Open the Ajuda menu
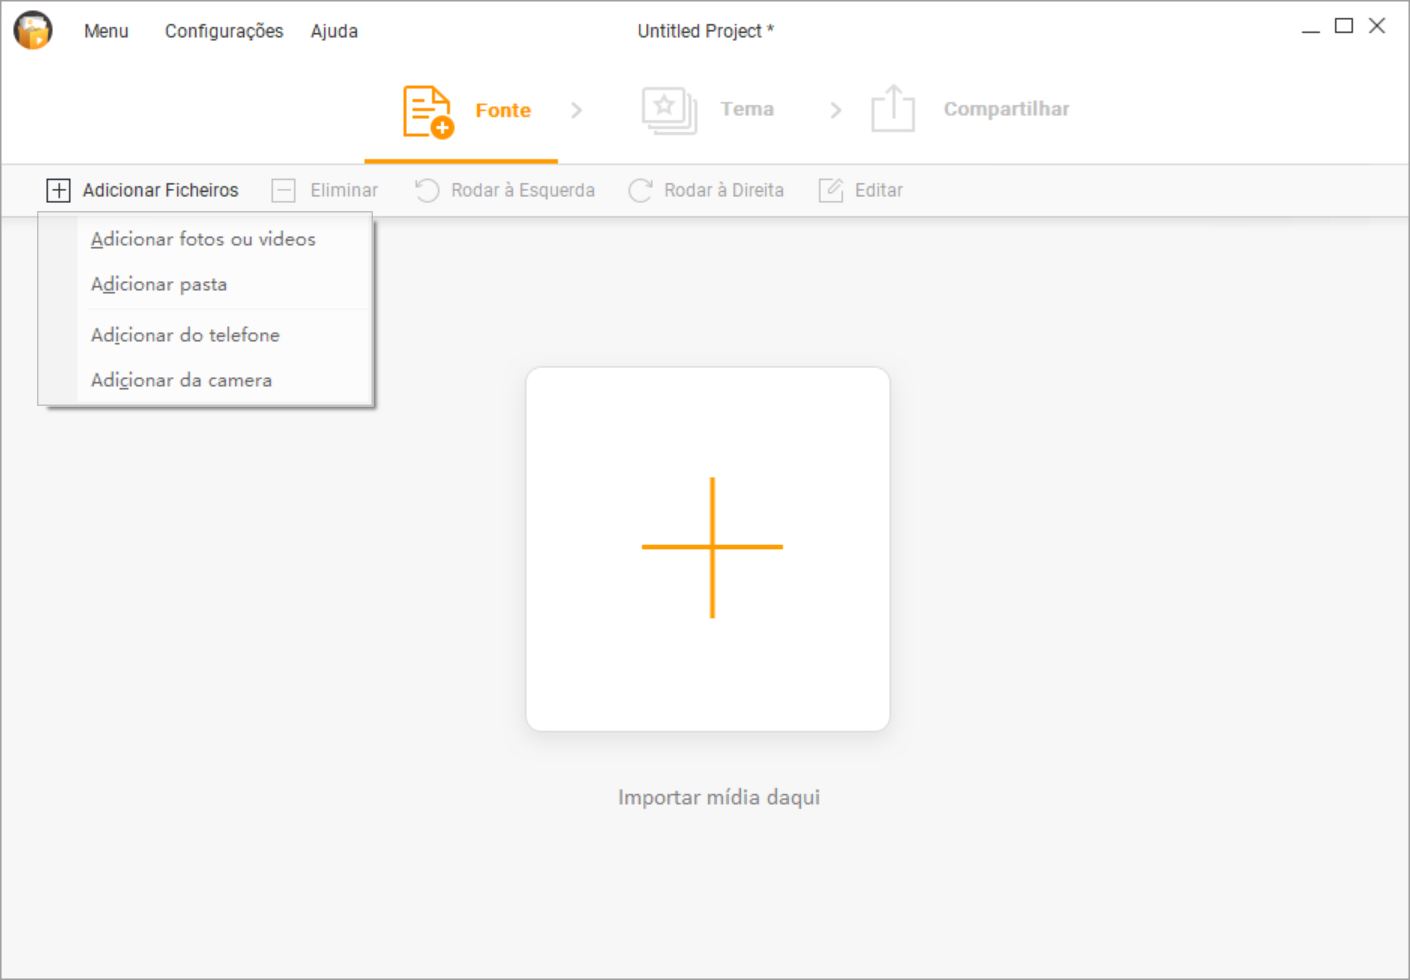This screenshot has height=980, width=1410. point(334,31)
